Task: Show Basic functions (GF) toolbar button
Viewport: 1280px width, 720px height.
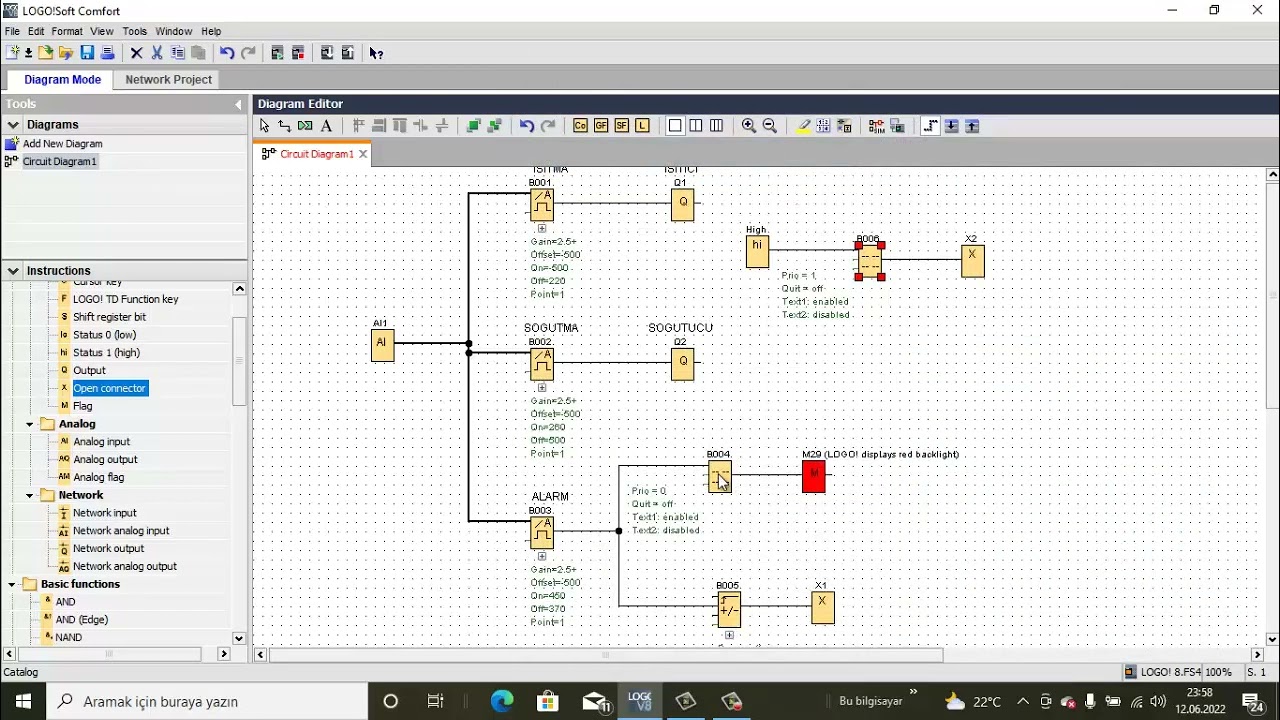Action: click(x=601, y=126)
